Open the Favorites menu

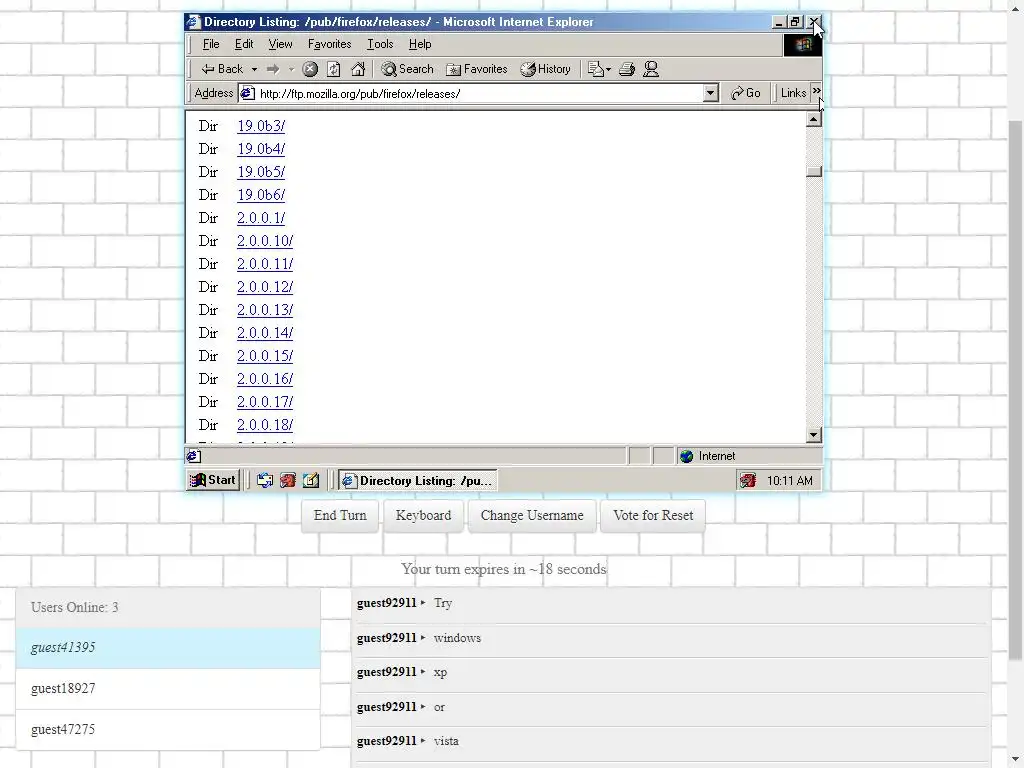(329, 44)
